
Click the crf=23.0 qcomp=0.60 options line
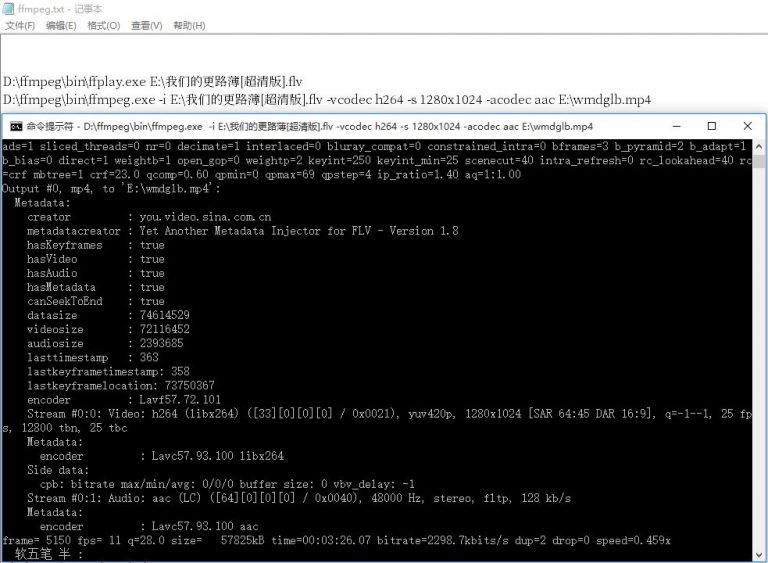click(262, 174)
